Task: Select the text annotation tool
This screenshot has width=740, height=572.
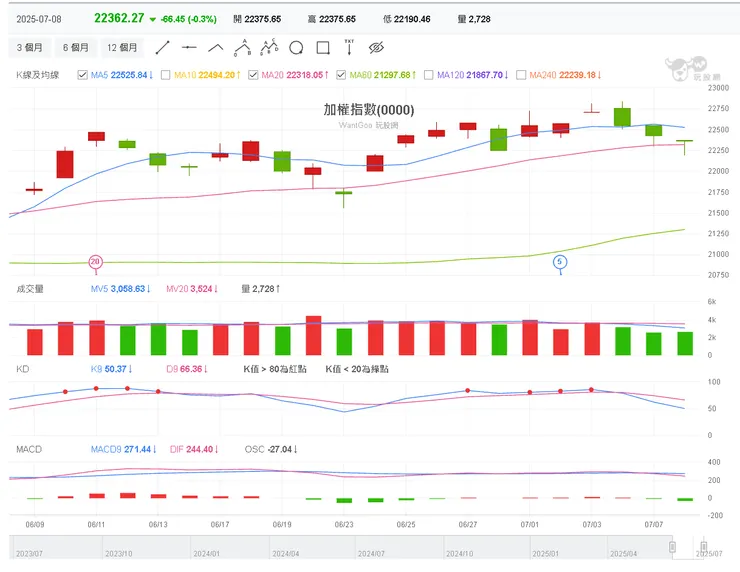Action: pos(349,47)
